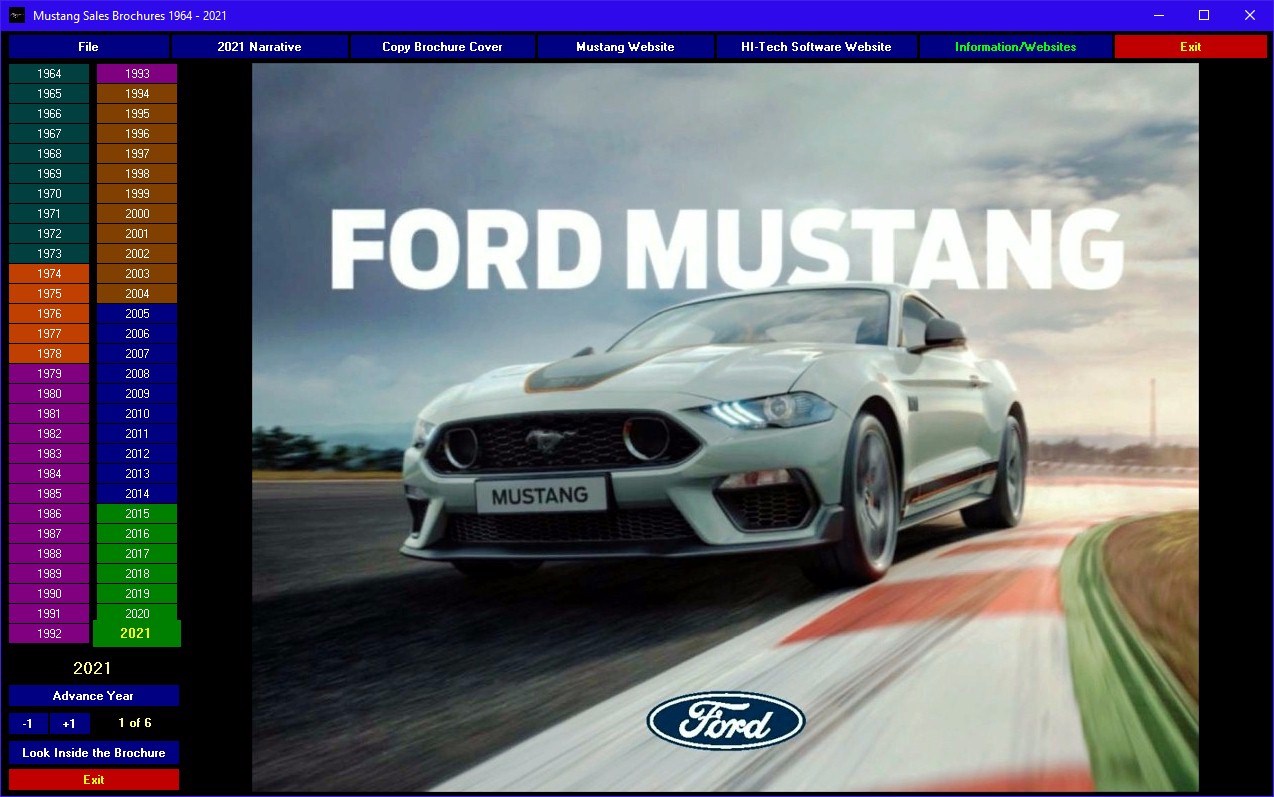The image size is (1274, 797).
Task: Select the highlighted 2021 year button
Action: click(x=136, y=634)
